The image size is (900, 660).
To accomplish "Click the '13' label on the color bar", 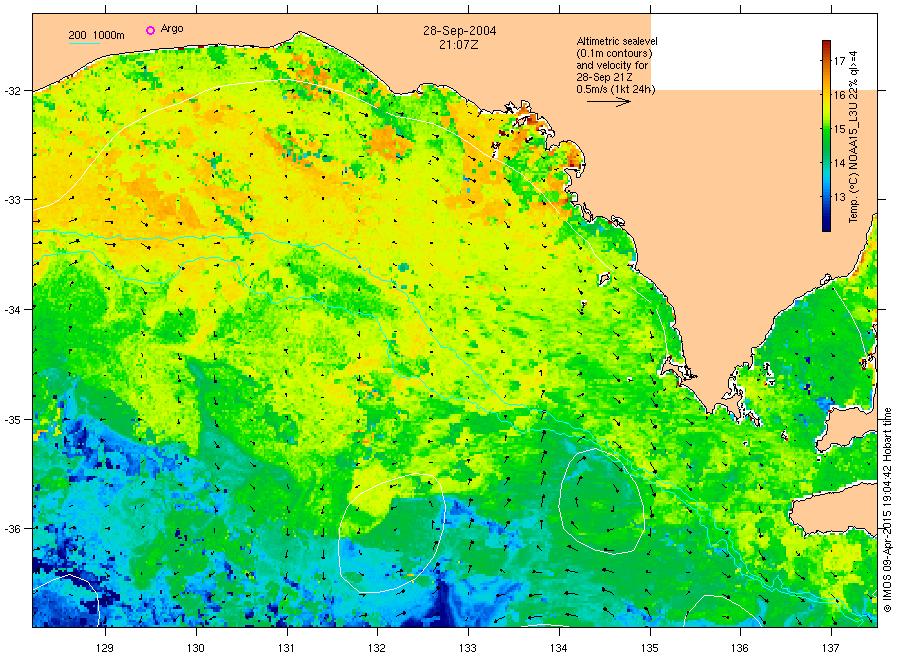I will (x=839, y=197).
